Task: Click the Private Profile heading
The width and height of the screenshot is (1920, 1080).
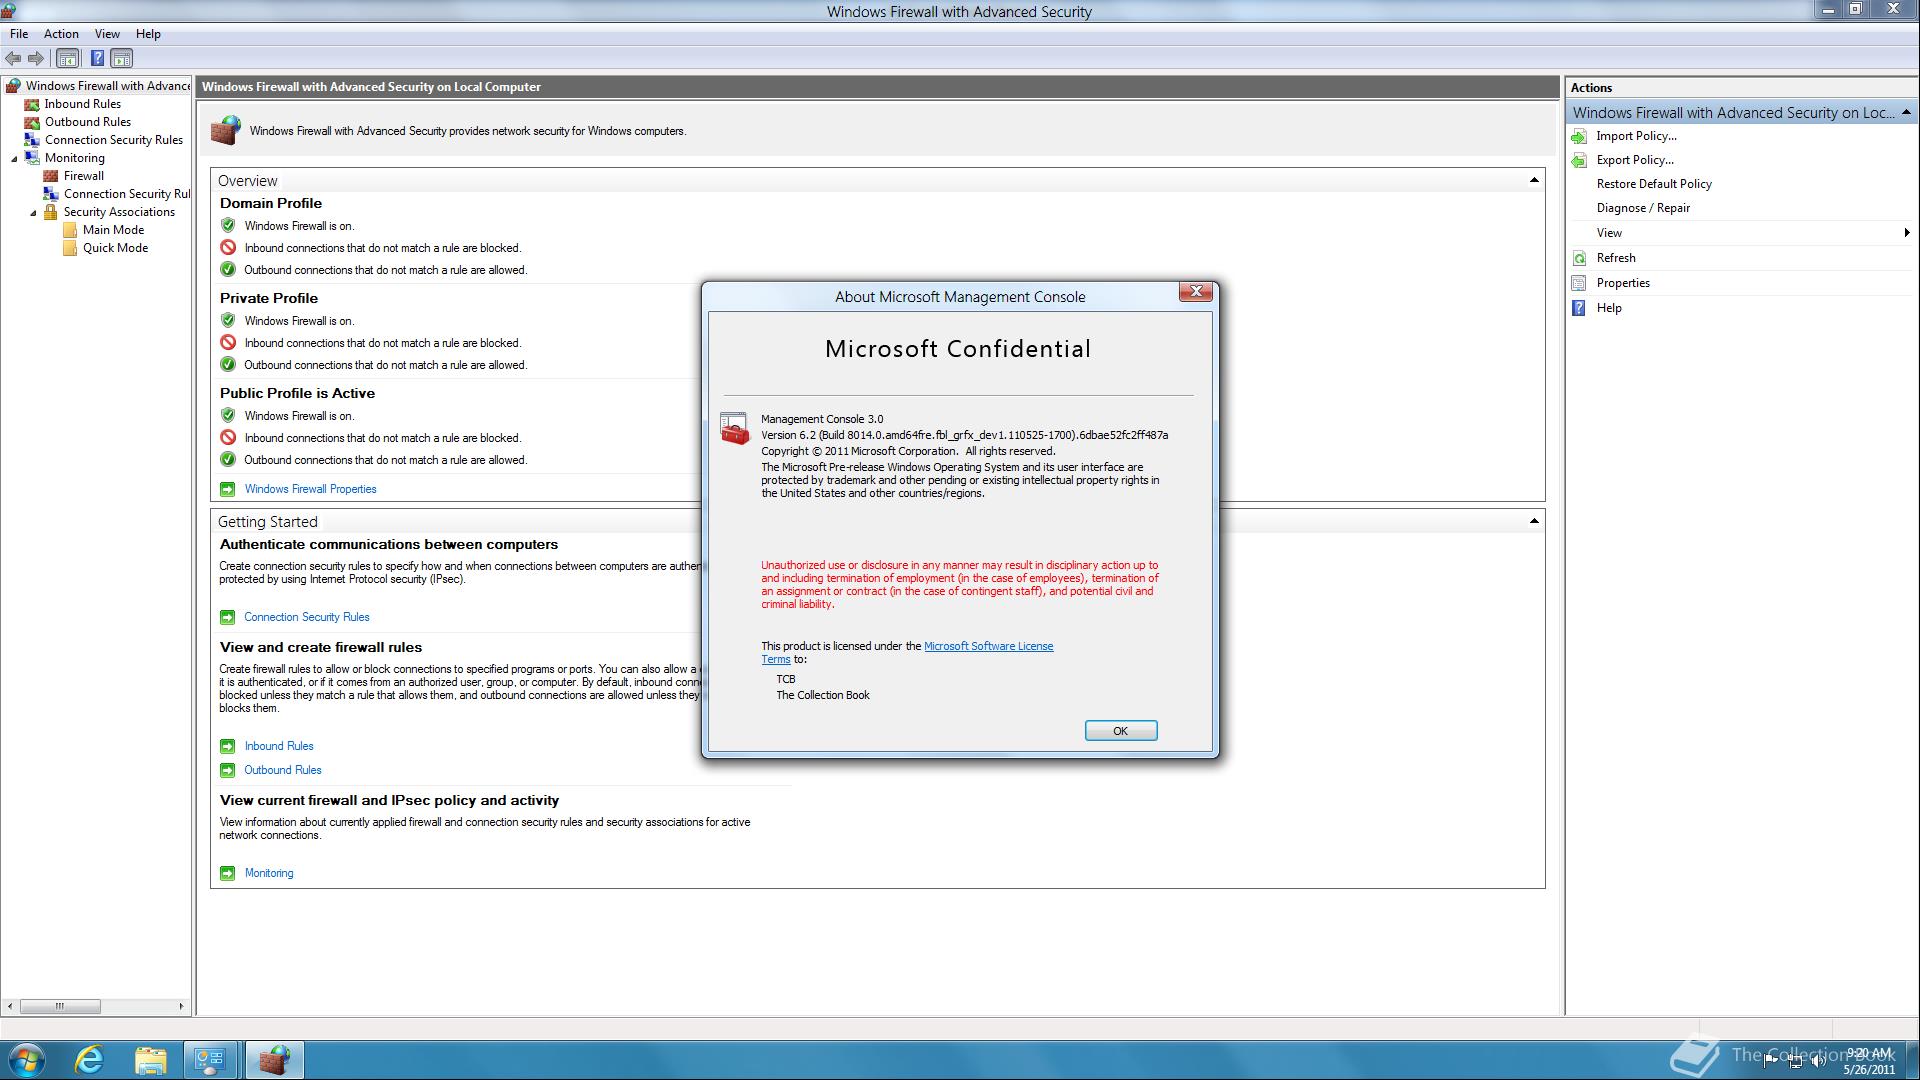Action: 268,298
